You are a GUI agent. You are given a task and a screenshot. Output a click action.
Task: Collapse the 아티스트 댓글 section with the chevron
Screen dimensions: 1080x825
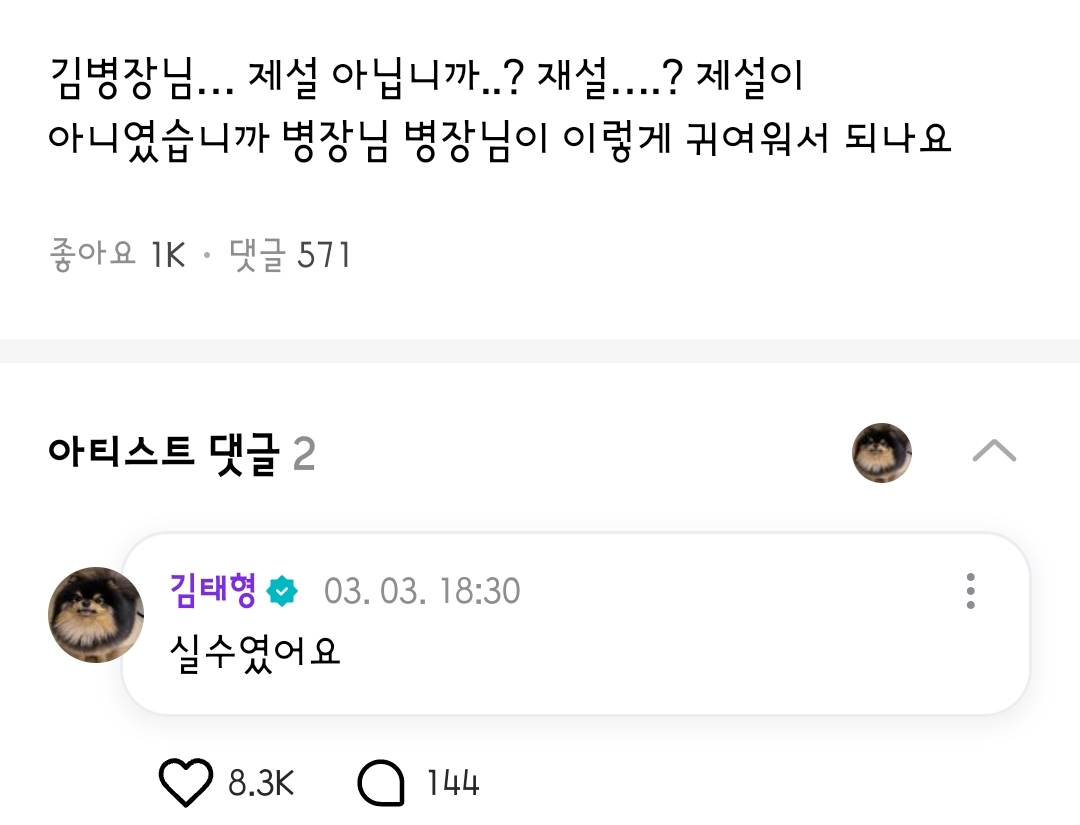(994, 452)
